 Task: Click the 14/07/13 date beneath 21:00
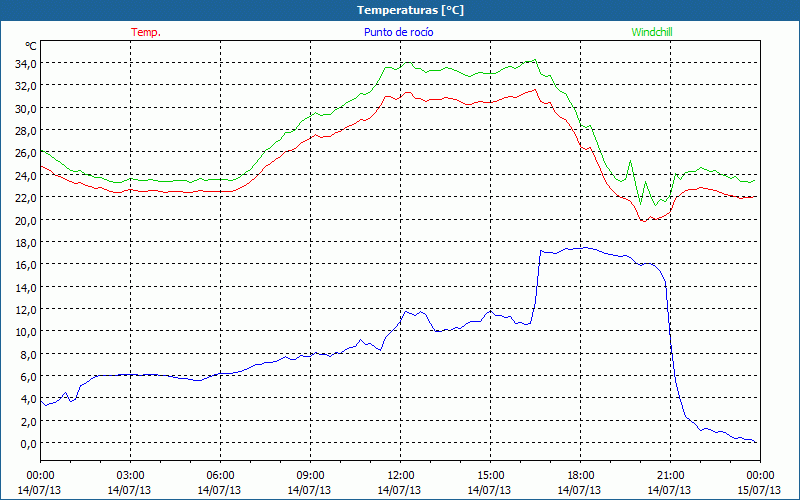click(669, 490)
